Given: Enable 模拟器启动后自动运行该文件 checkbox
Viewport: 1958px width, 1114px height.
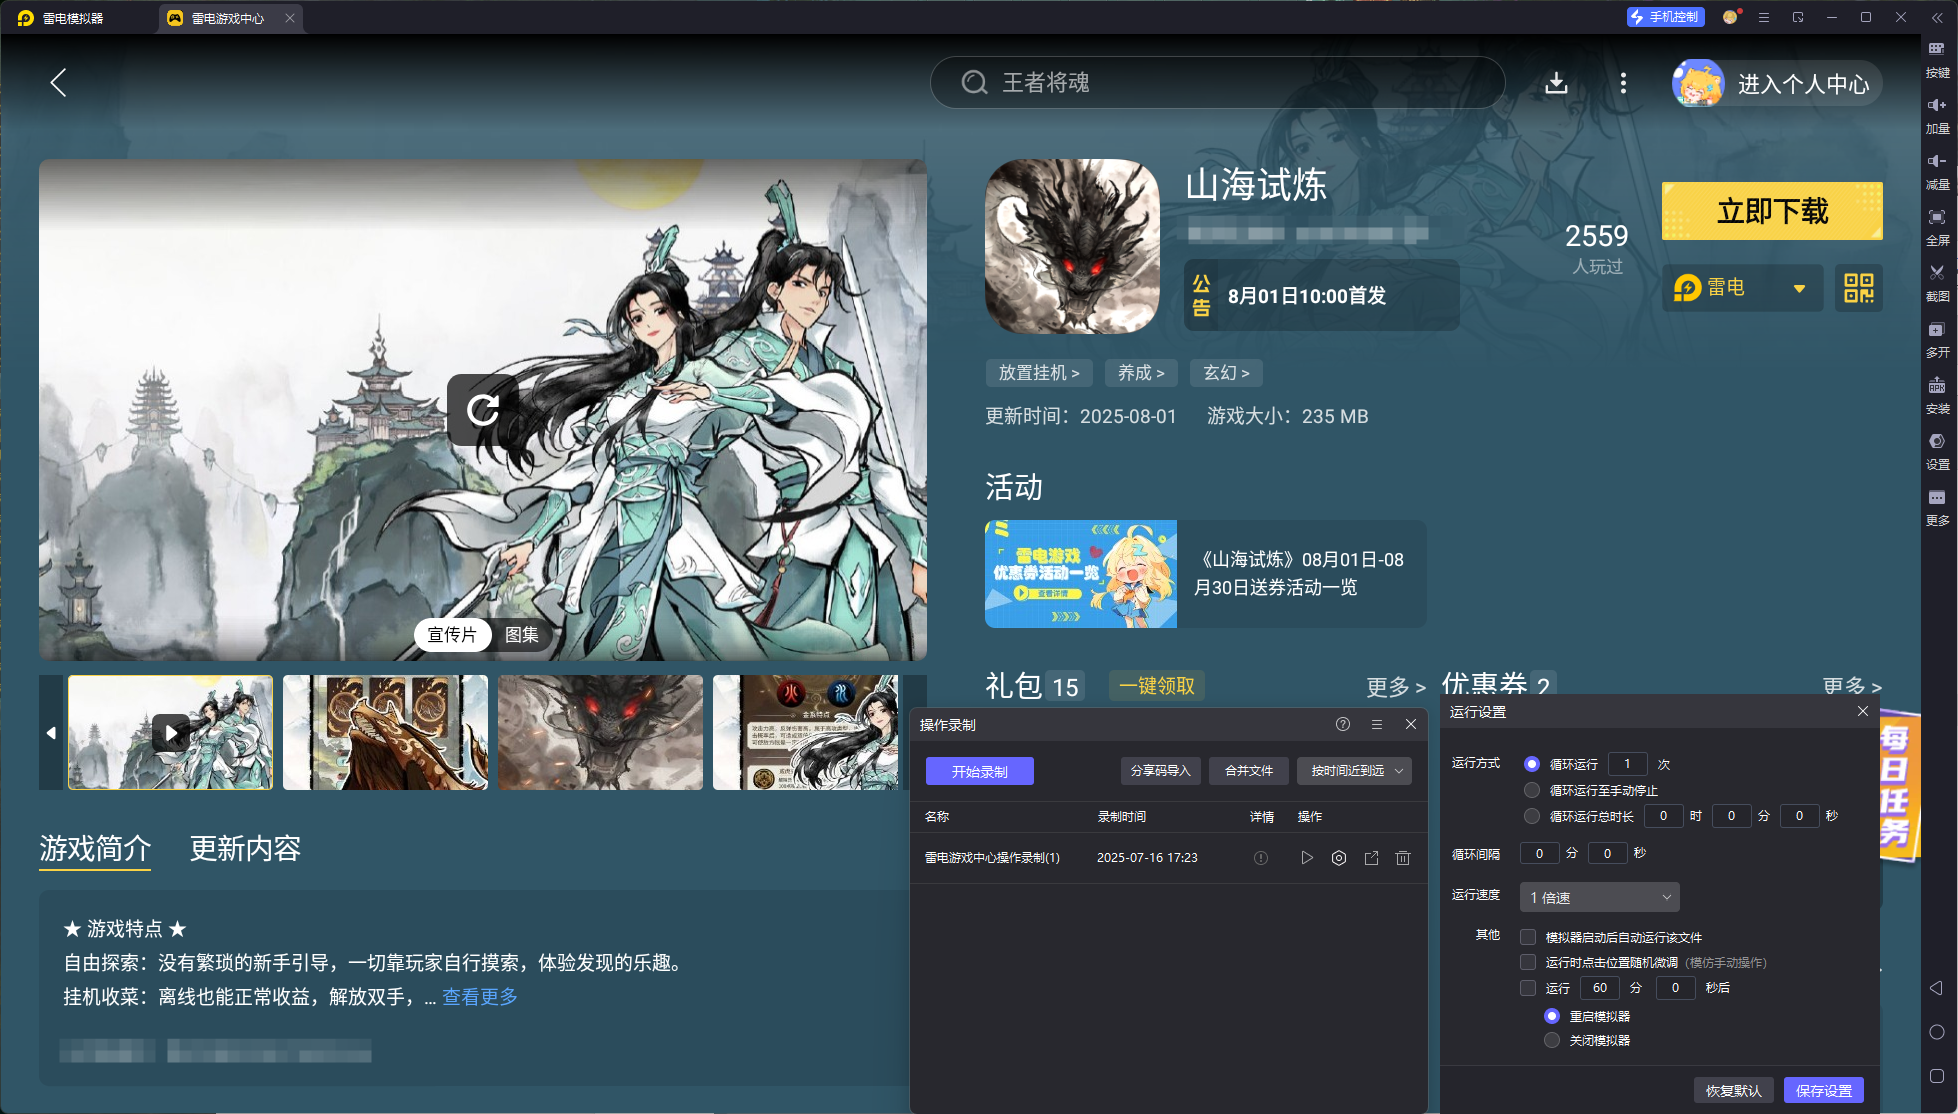Looking at the screenshot, I should (x=1528, y=937).
